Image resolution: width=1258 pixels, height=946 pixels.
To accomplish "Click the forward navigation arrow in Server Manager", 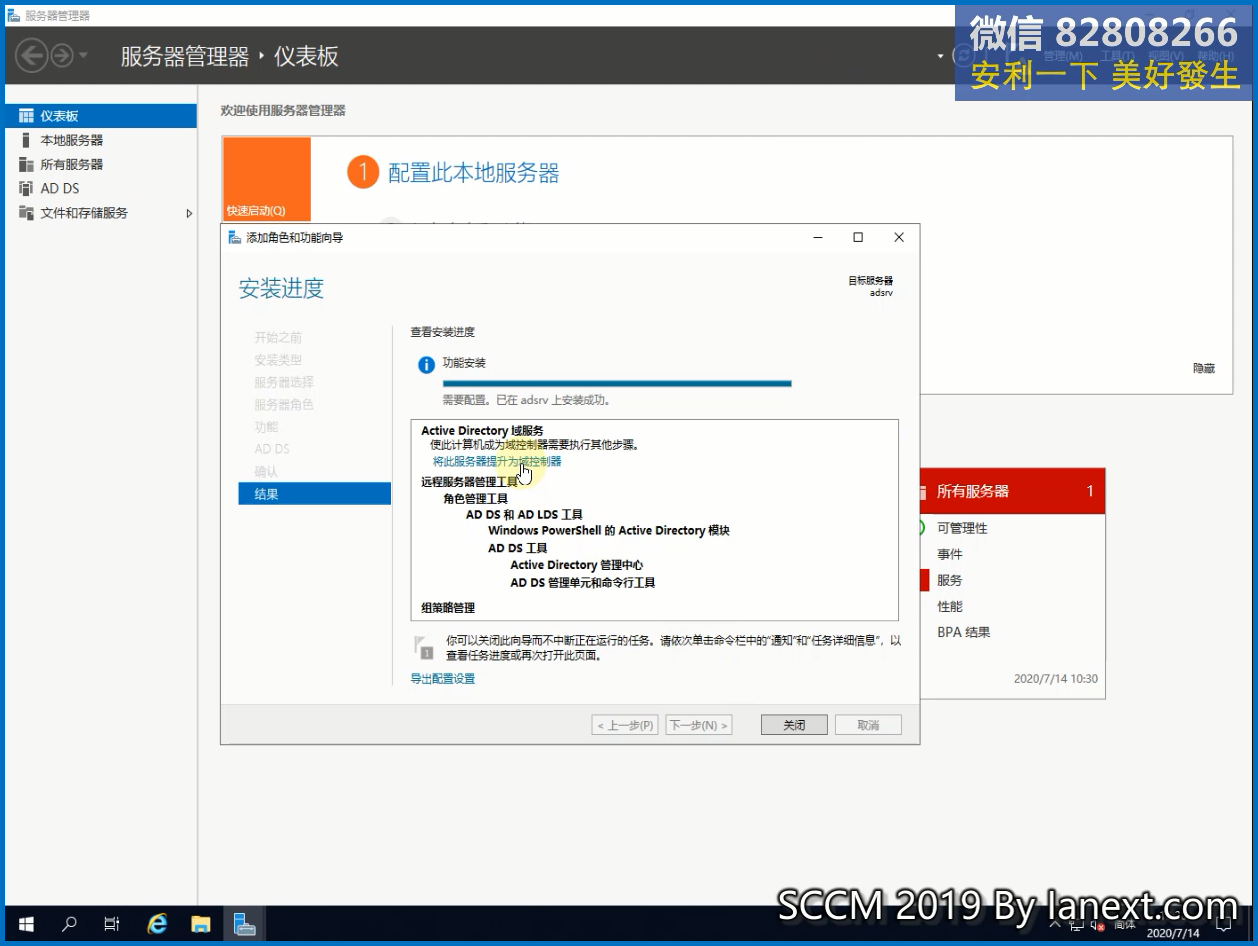I will (x=62, y=55).
